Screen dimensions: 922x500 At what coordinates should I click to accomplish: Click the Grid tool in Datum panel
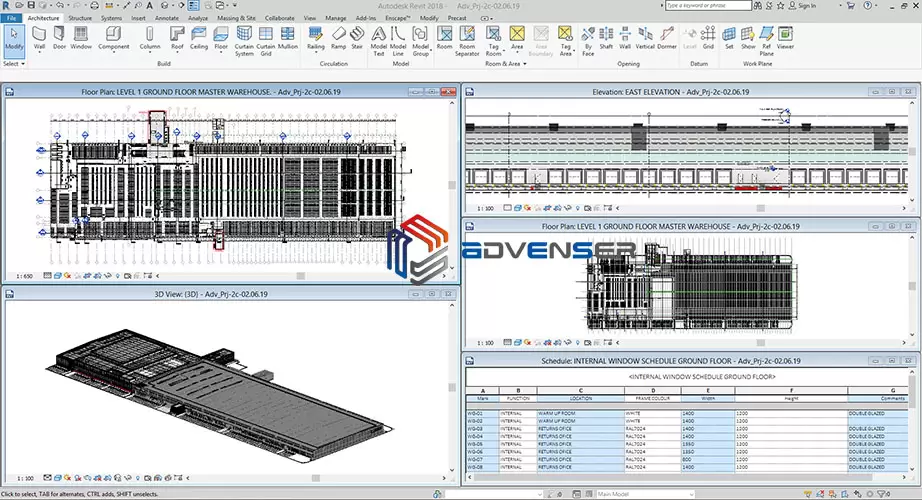[x=707, y=37]
